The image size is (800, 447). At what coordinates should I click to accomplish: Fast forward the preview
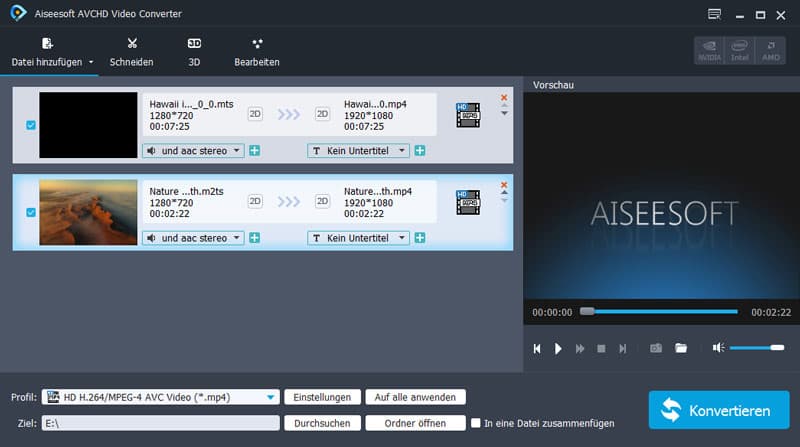[x=580, y=349]
